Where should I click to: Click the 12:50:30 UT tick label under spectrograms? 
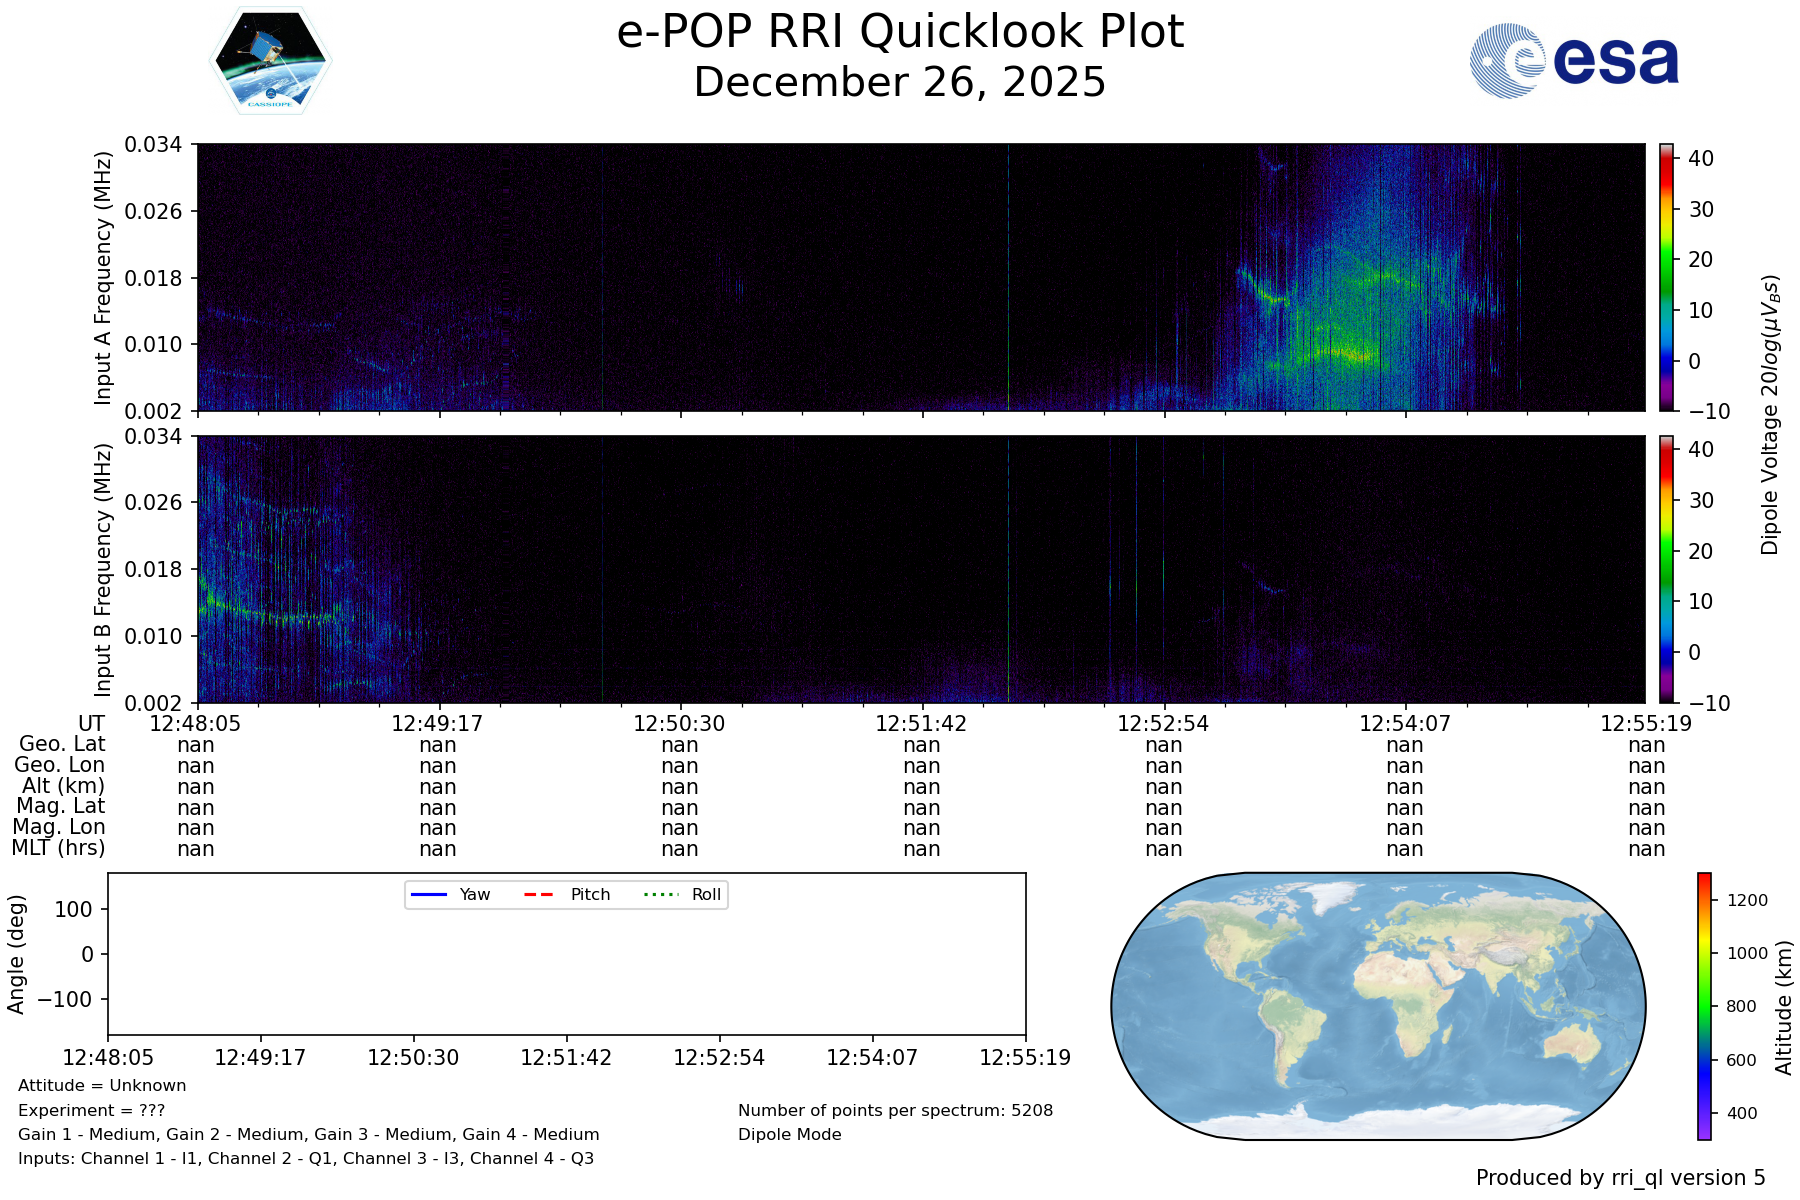point(679,723)
